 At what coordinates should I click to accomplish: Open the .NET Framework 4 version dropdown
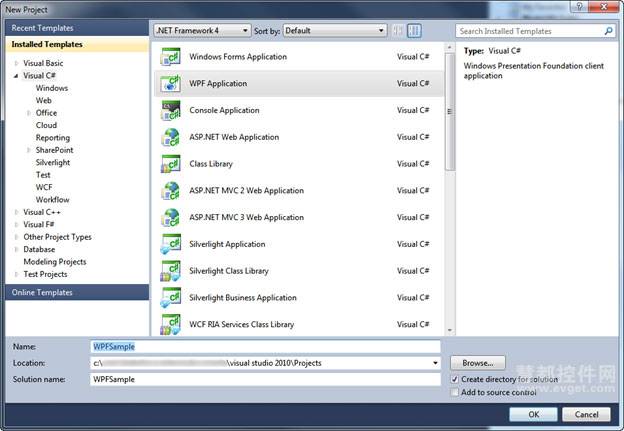(202, 31)
